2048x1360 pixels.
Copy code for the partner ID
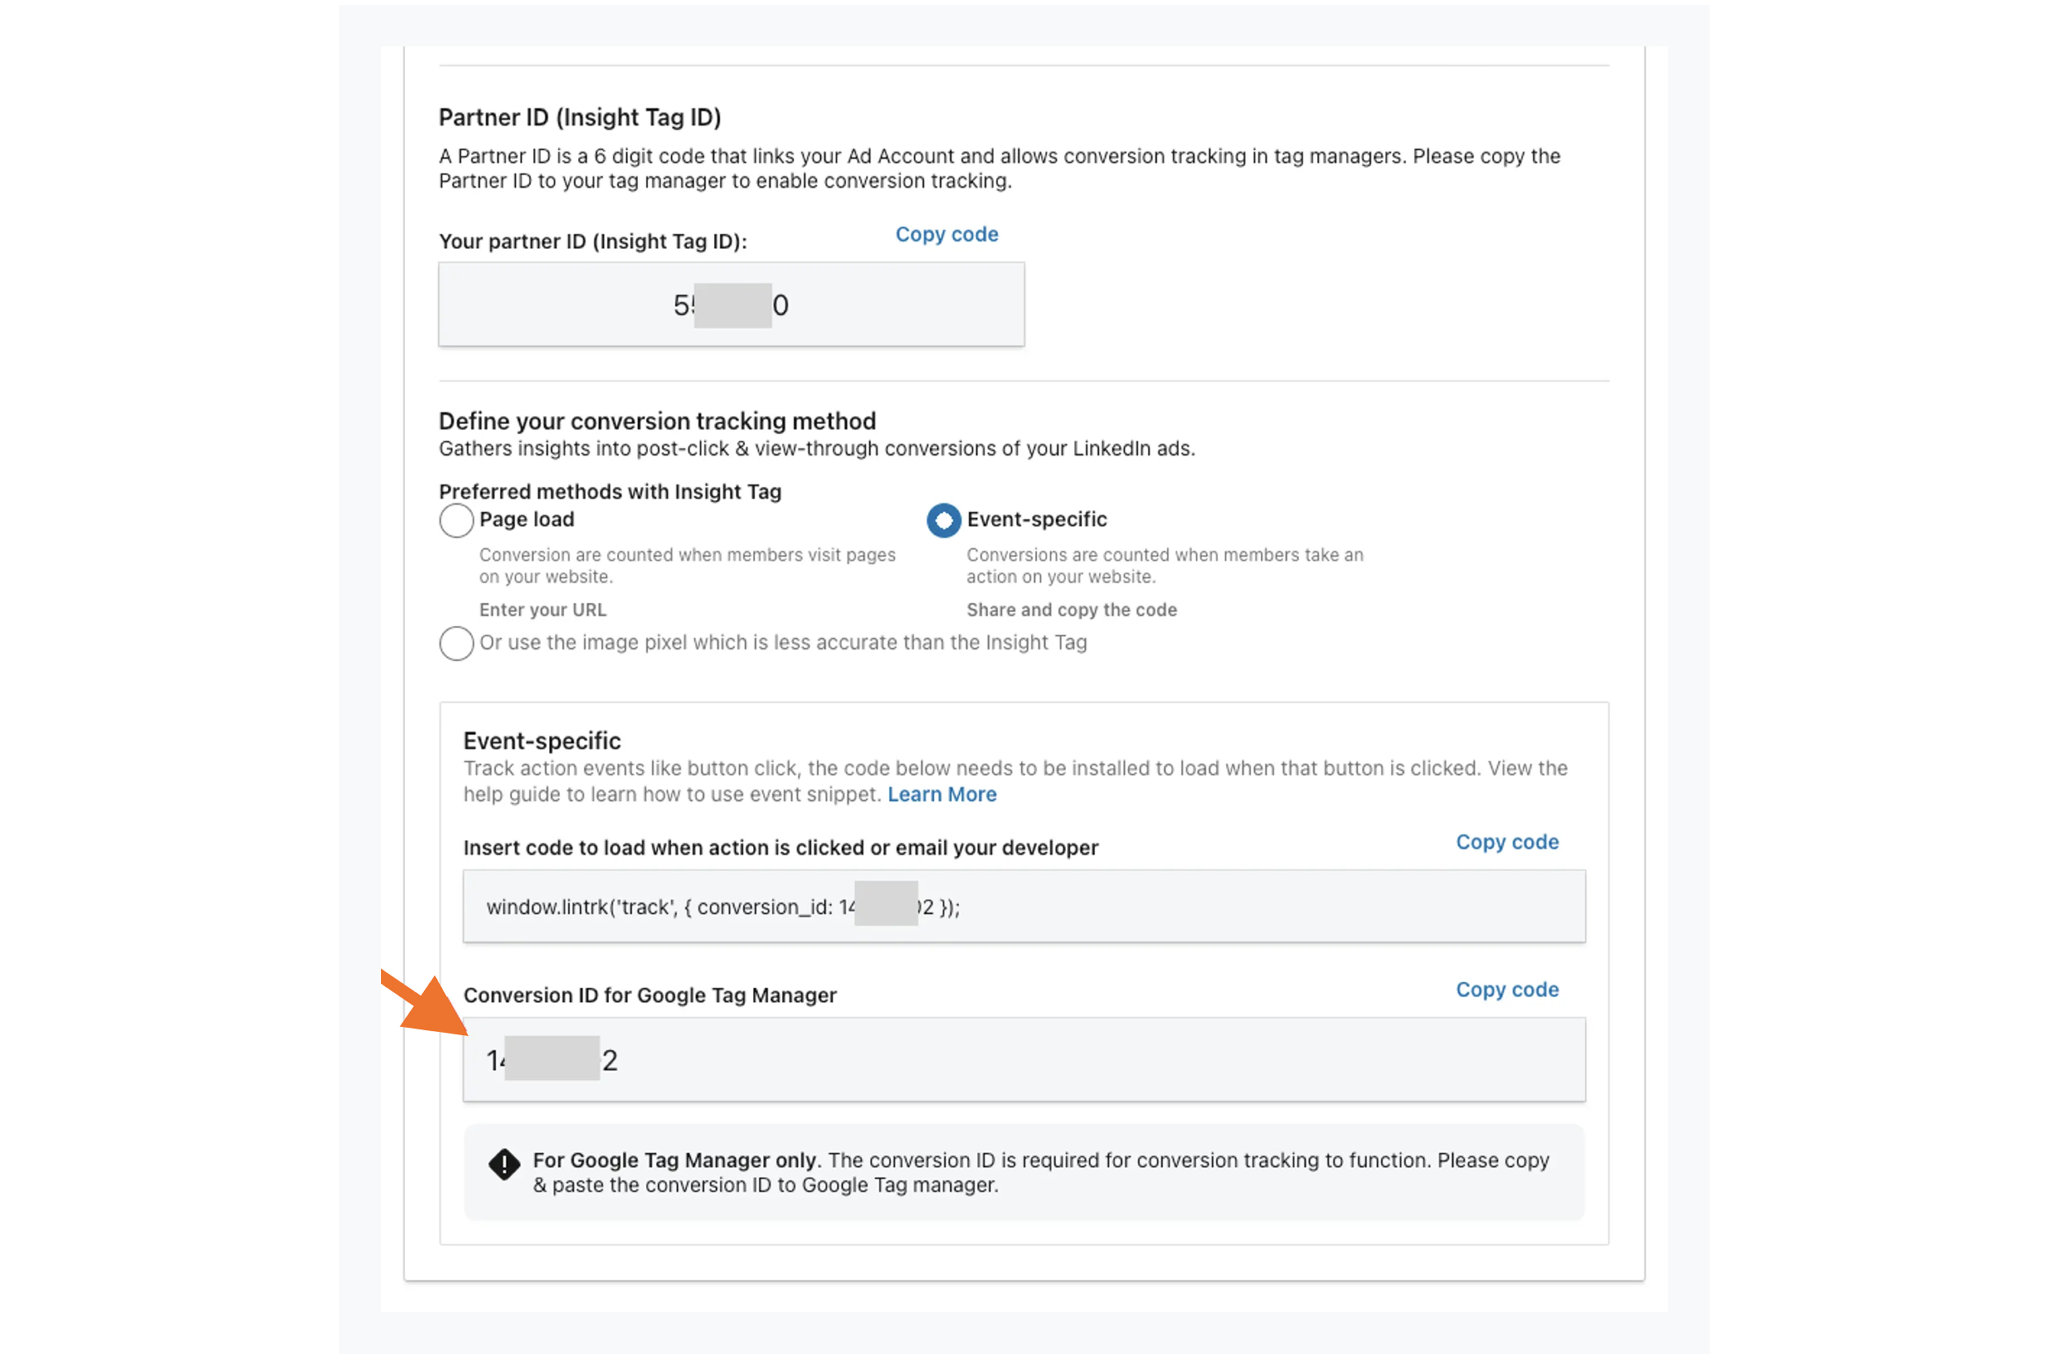pos(946,234)
